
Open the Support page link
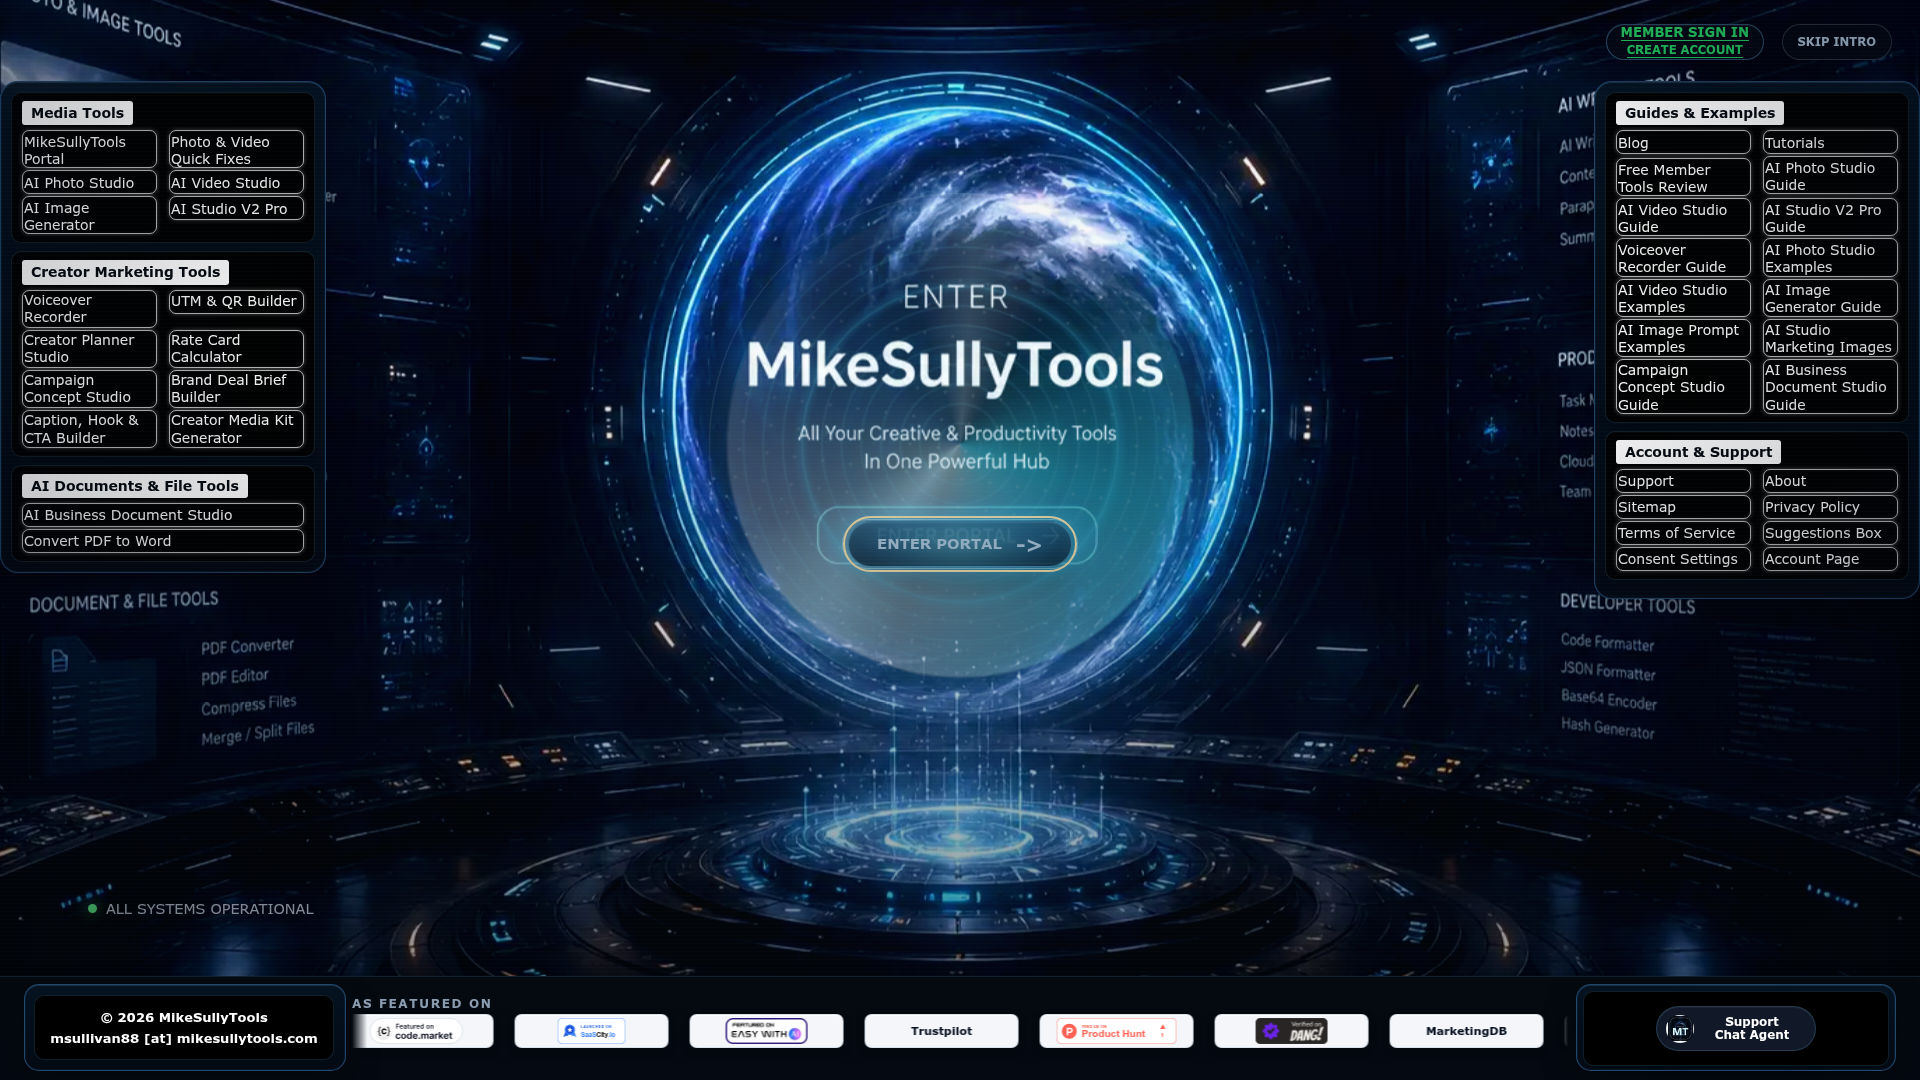(1683, 481)
